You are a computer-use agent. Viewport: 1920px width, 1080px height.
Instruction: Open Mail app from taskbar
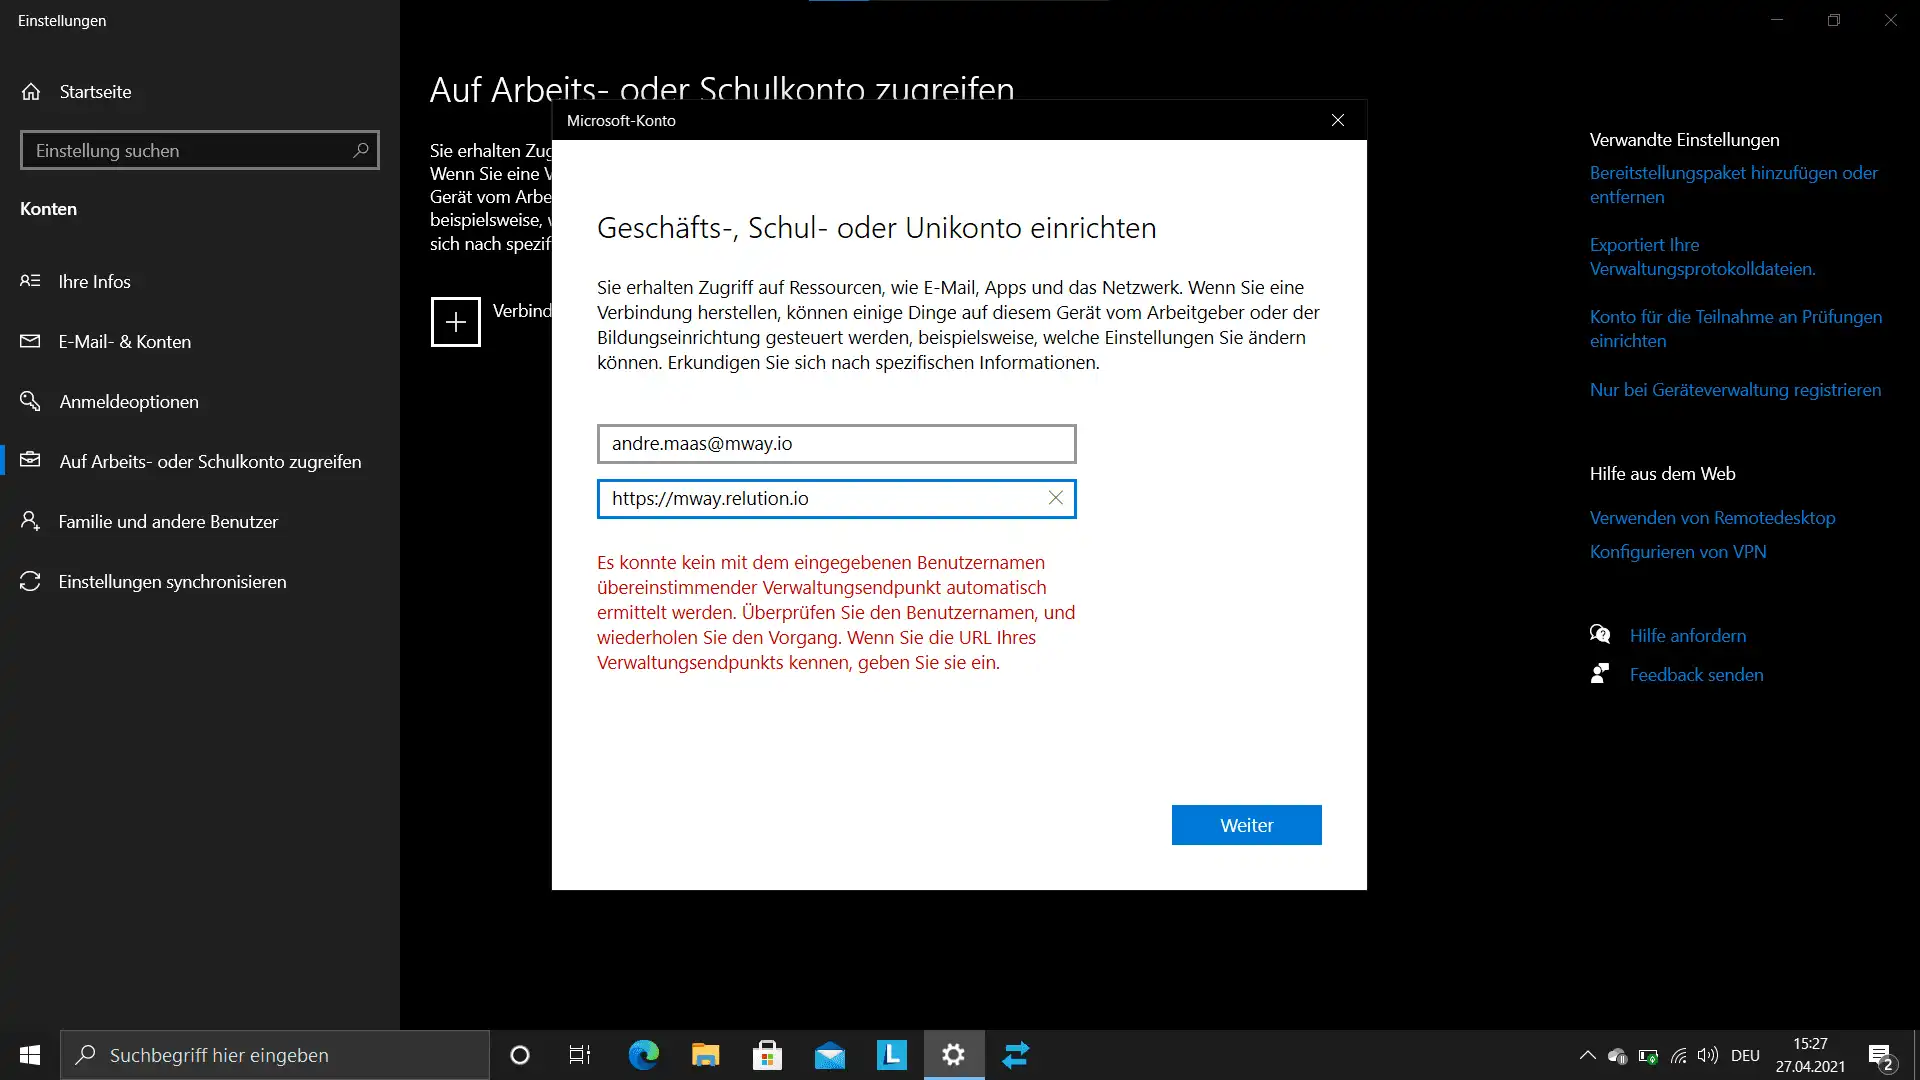(829, 1055)
